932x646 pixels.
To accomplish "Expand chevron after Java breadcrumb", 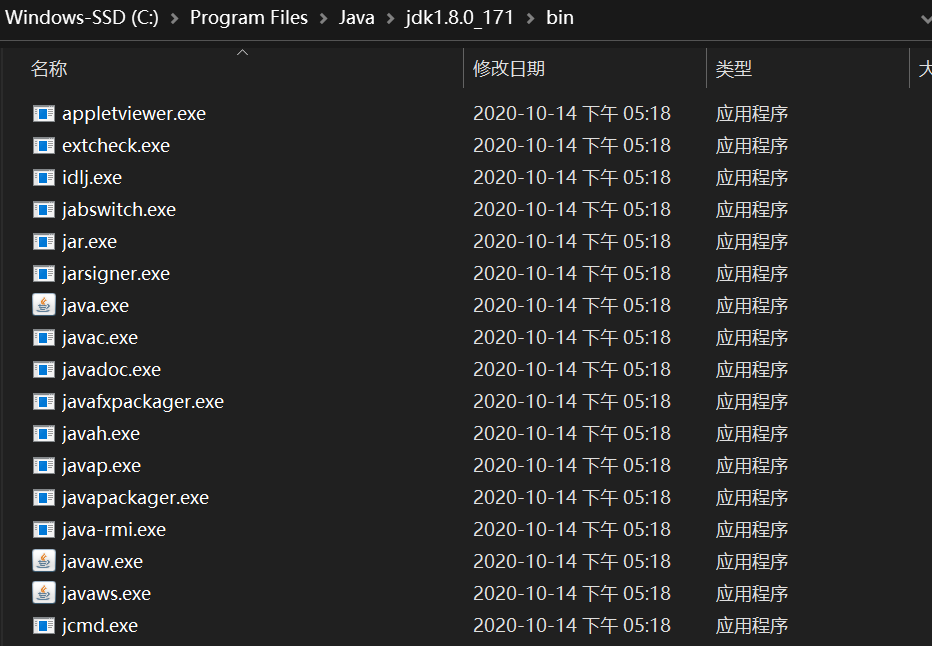I will (x=391, y=18).
